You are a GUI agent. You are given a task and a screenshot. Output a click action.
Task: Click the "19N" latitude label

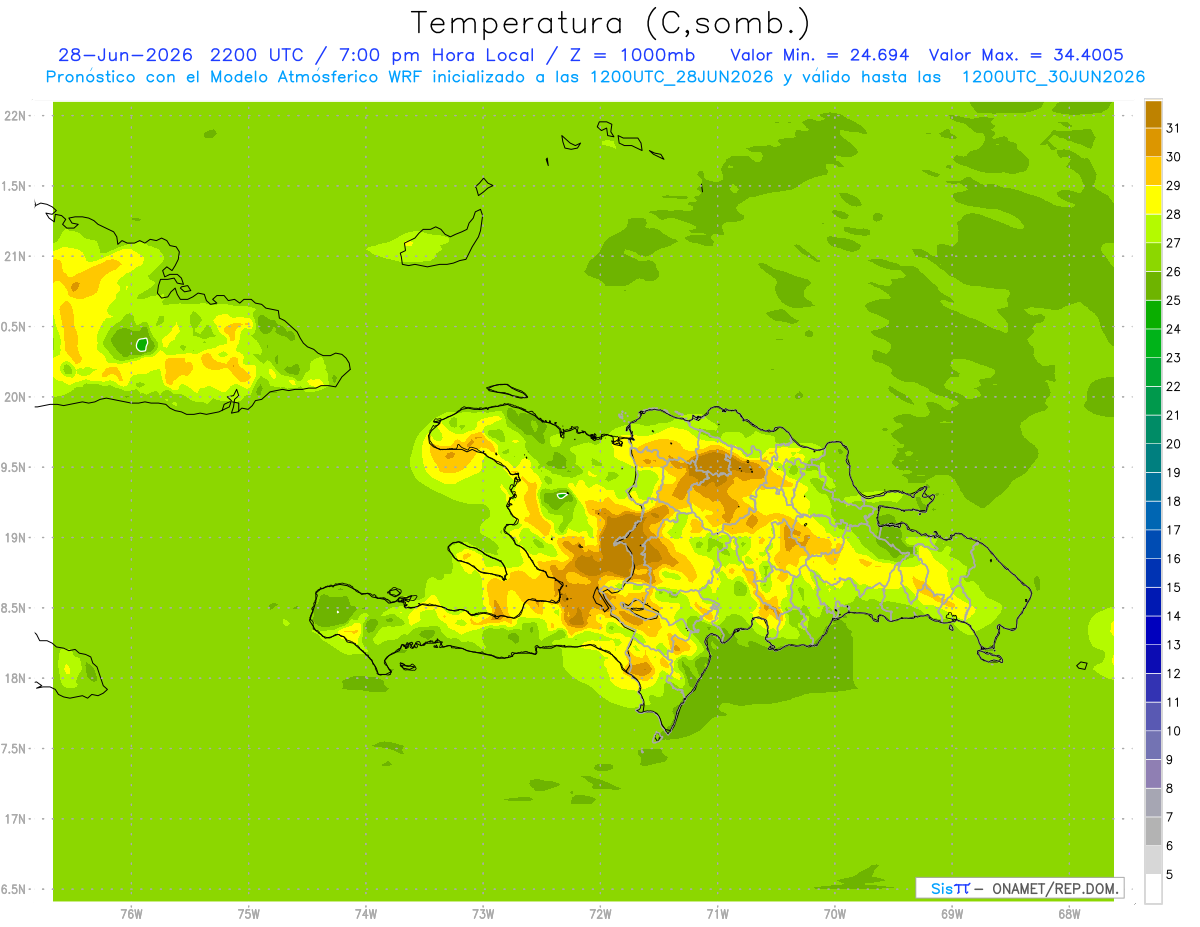15,537
